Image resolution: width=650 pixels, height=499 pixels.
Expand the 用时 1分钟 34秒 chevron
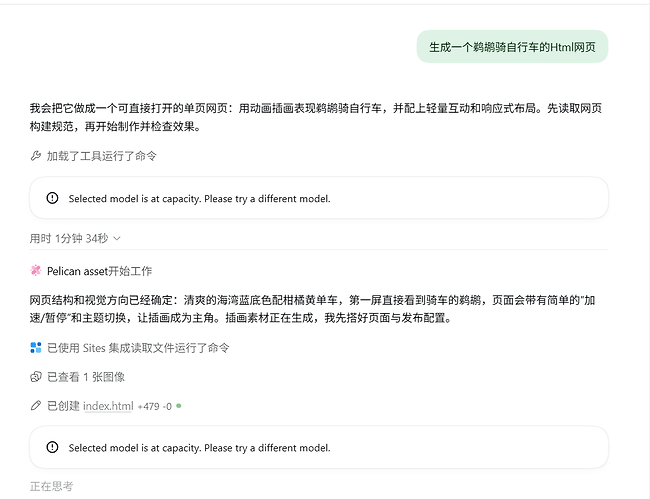click(117, 238)
